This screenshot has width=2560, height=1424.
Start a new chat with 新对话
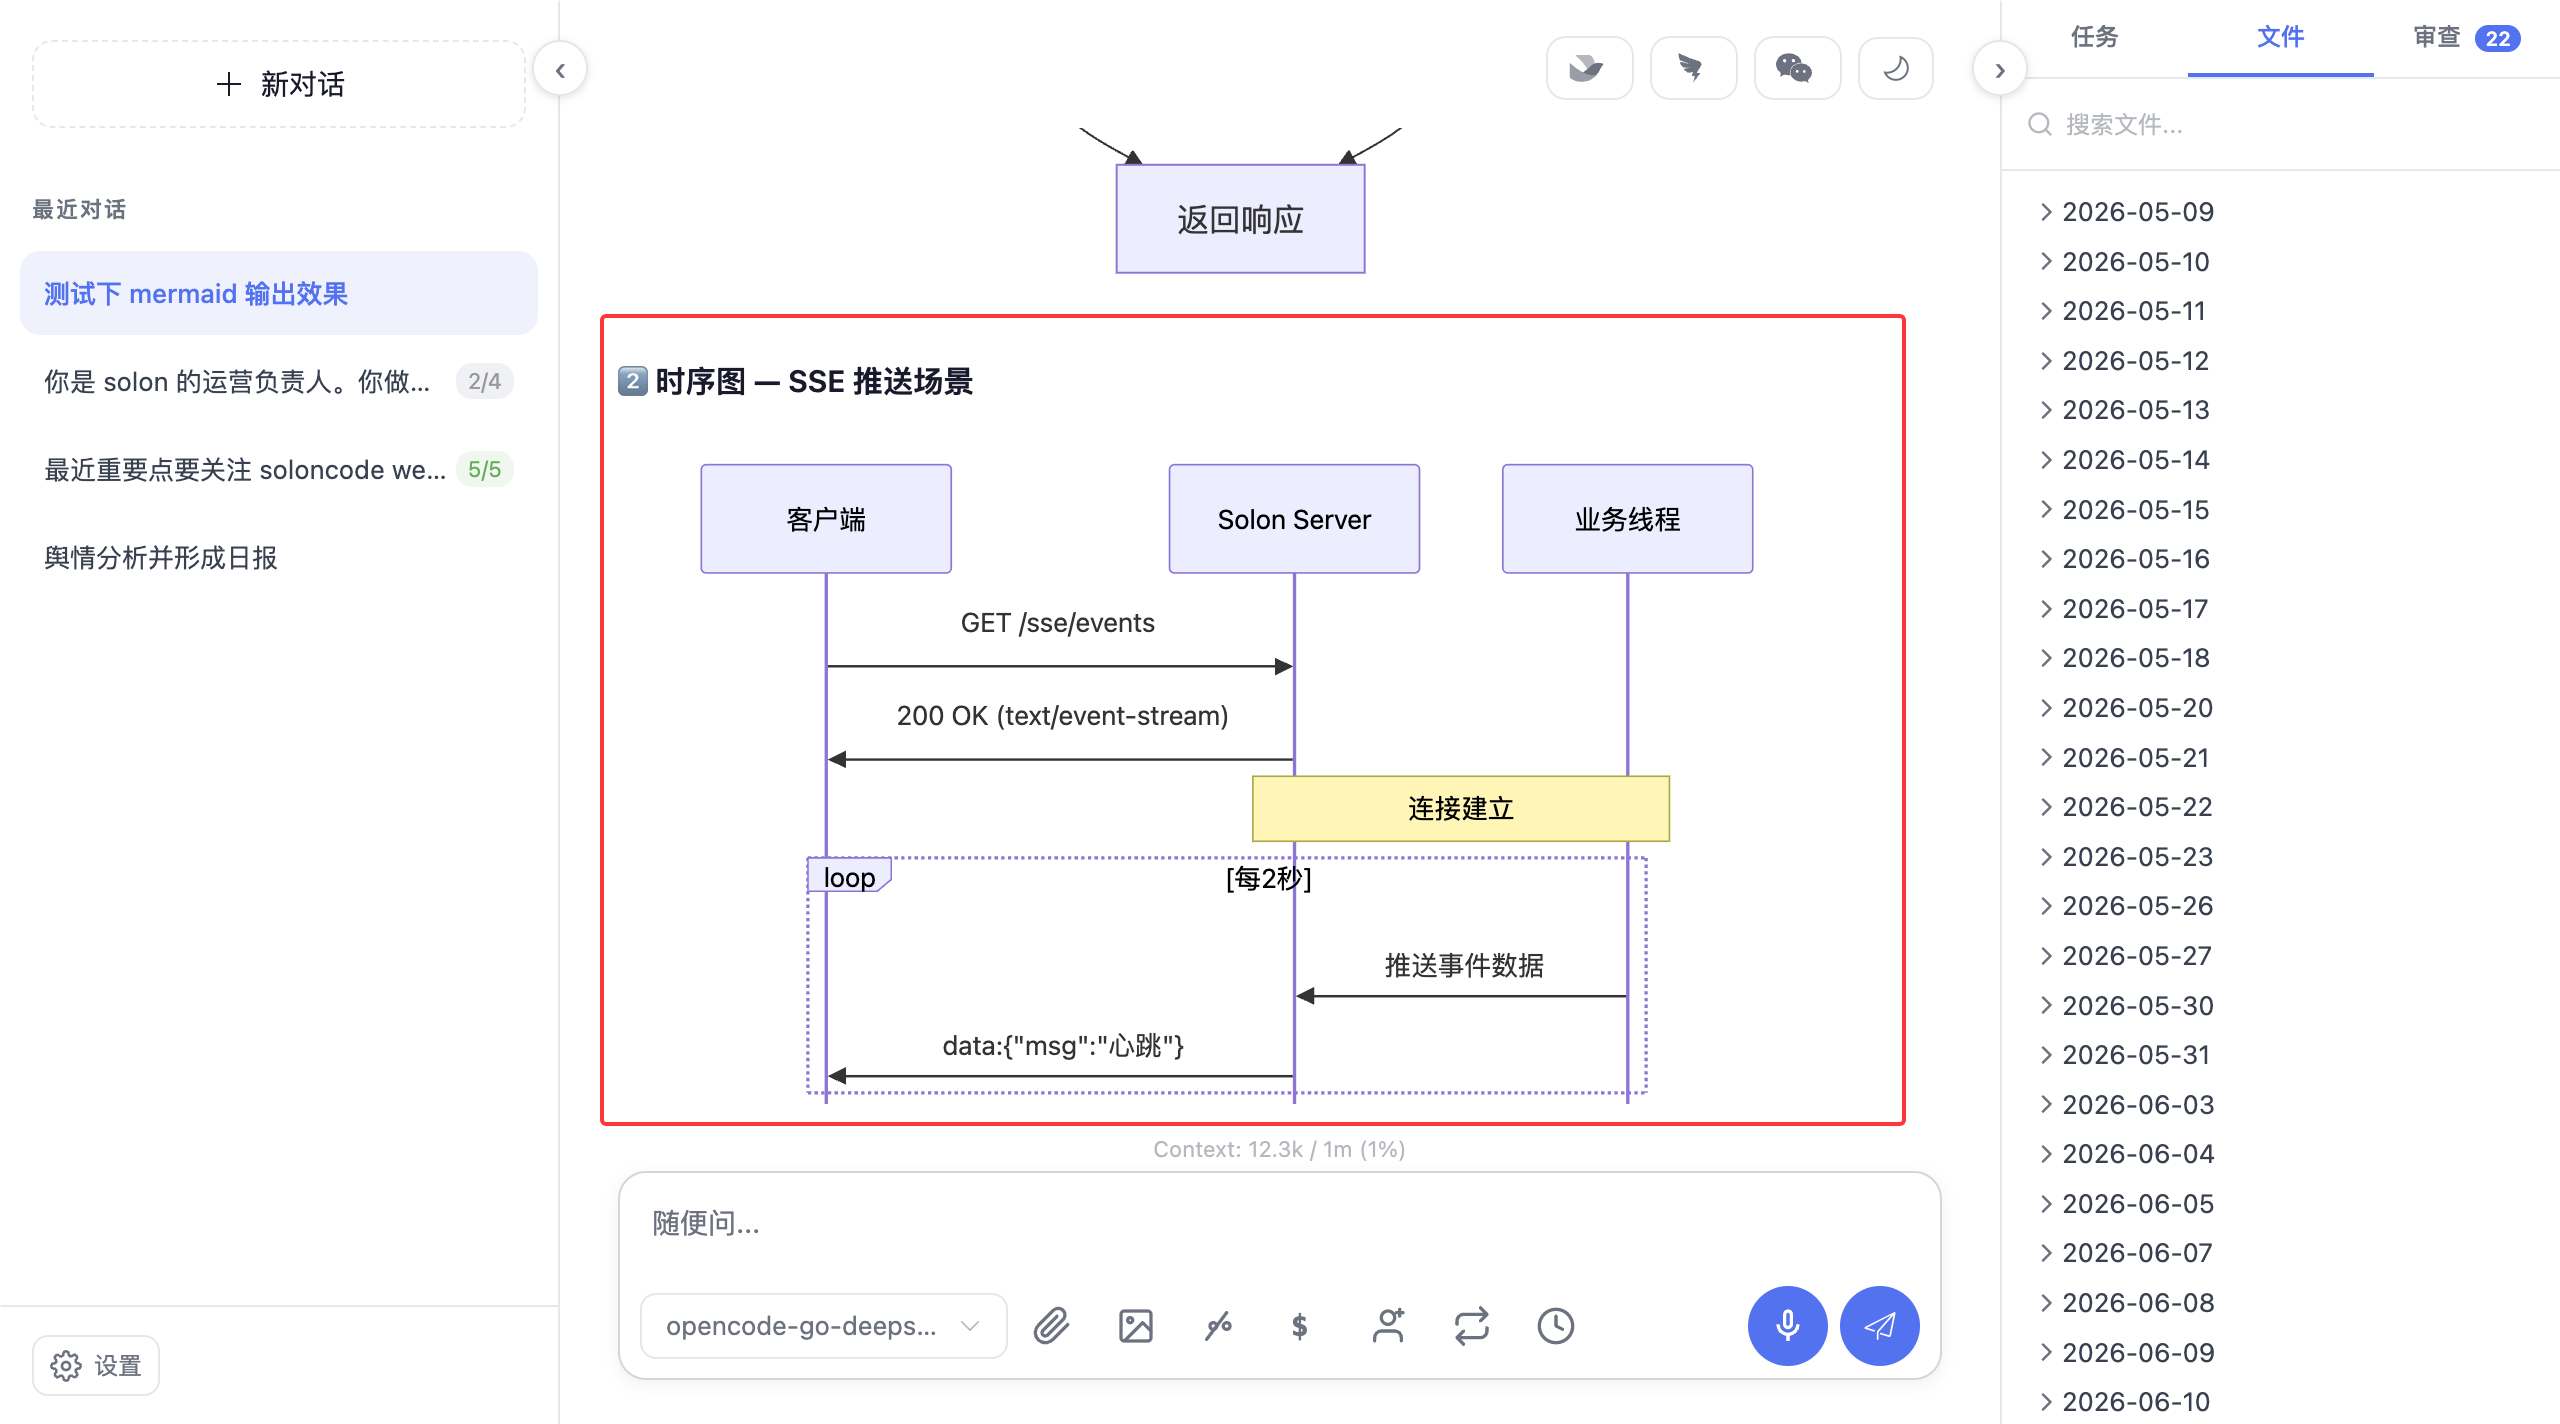tap(279, 84)
